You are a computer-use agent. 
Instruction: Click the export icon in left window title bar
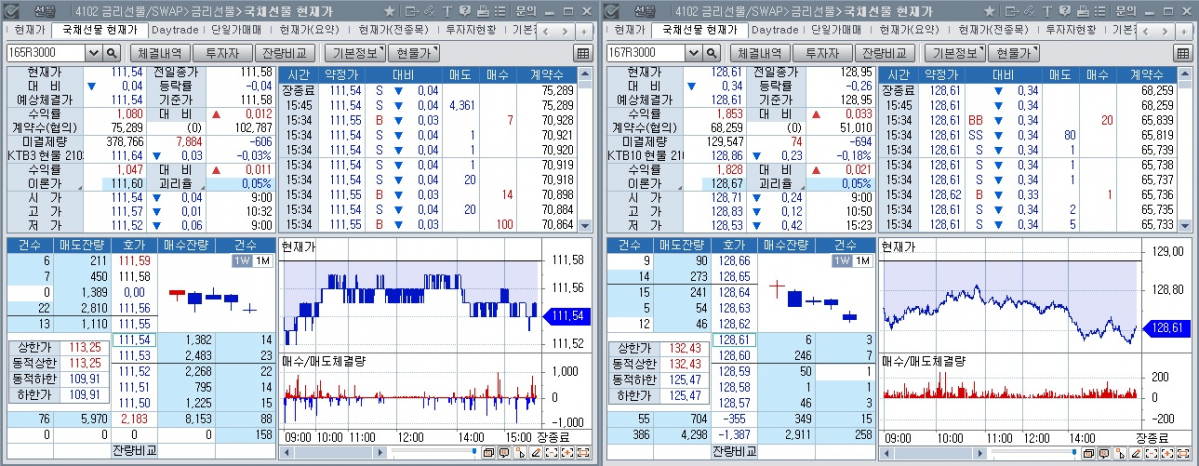point(411,11)
